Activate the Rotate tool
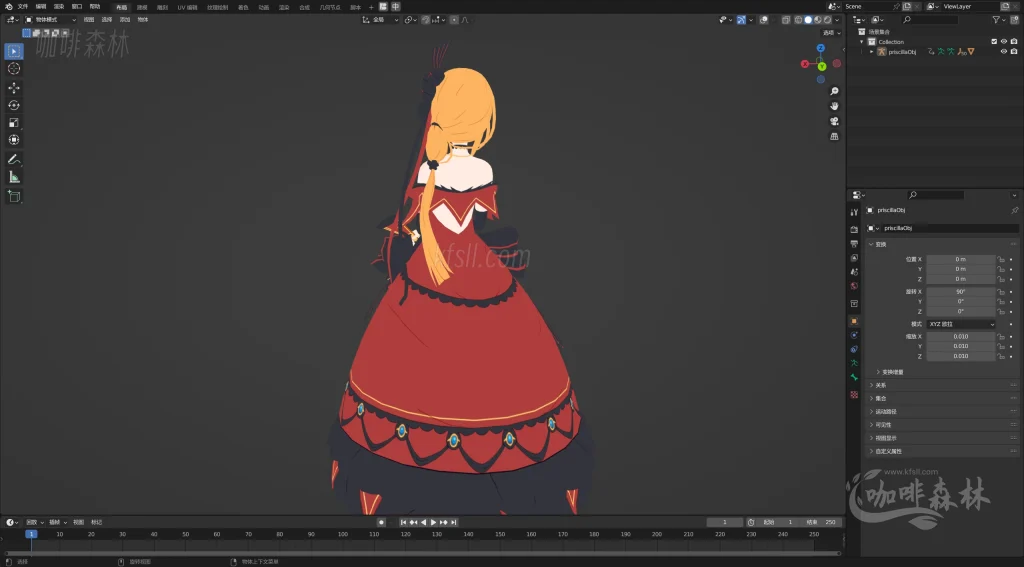The width and height of the screenshot is (1024, 567). 14,105
